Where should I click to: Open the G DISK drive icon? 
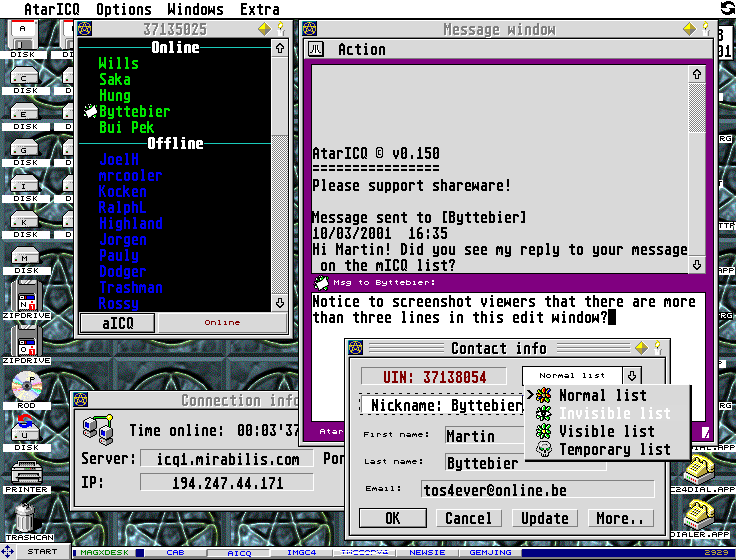(25, 153)
